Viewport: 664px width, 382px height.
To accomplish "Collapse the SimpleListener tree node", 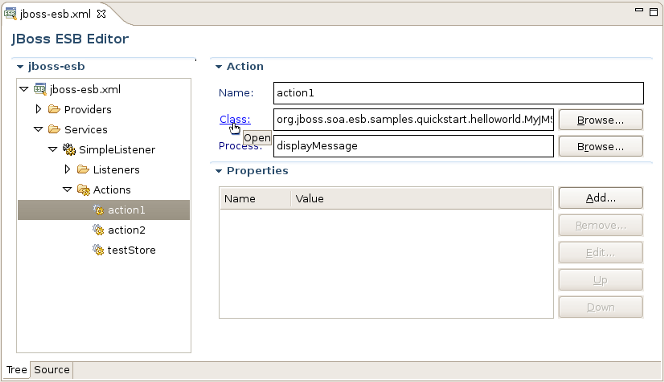I will [x=53, y=149].
